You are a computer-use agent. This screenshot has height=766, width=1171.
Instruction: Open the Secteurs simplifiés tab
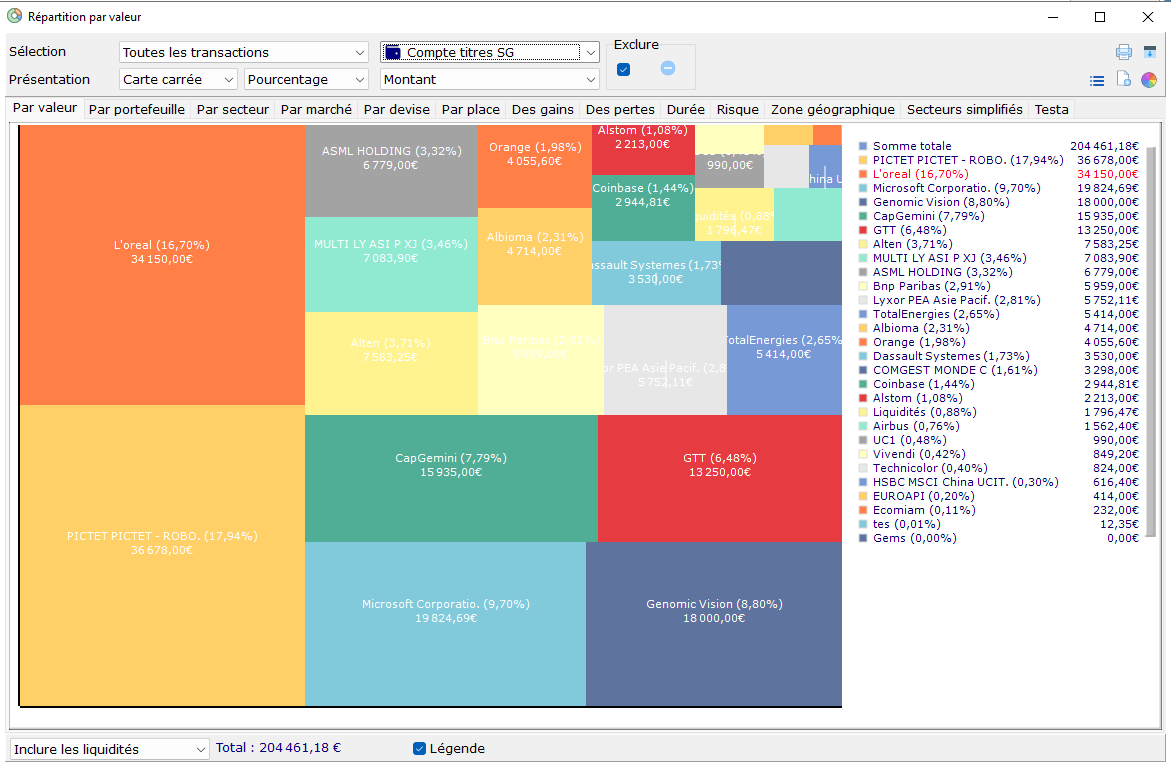[x=965, y=109]
